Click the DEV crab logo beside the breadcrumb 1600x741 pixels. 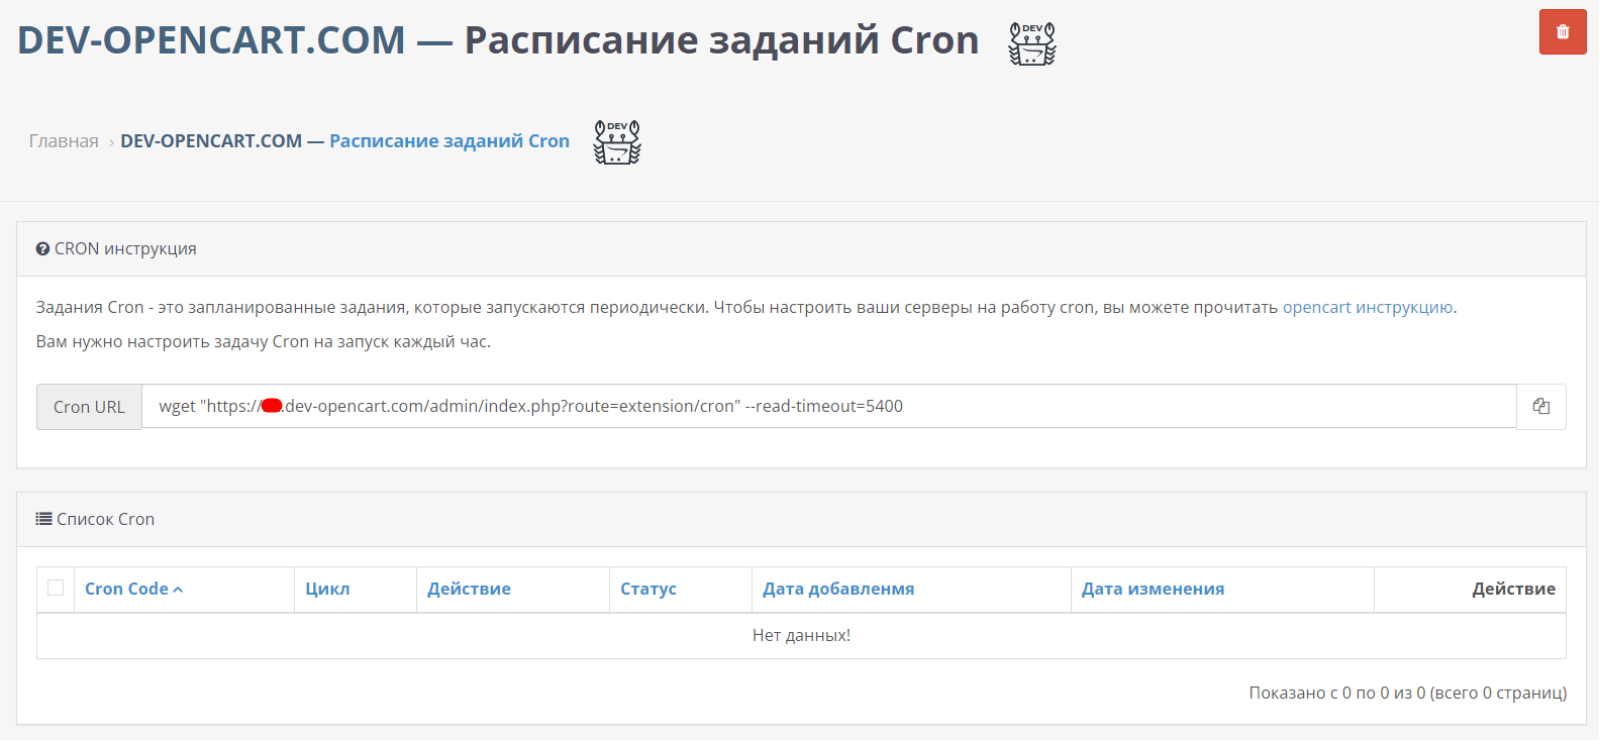click(617, 142)
